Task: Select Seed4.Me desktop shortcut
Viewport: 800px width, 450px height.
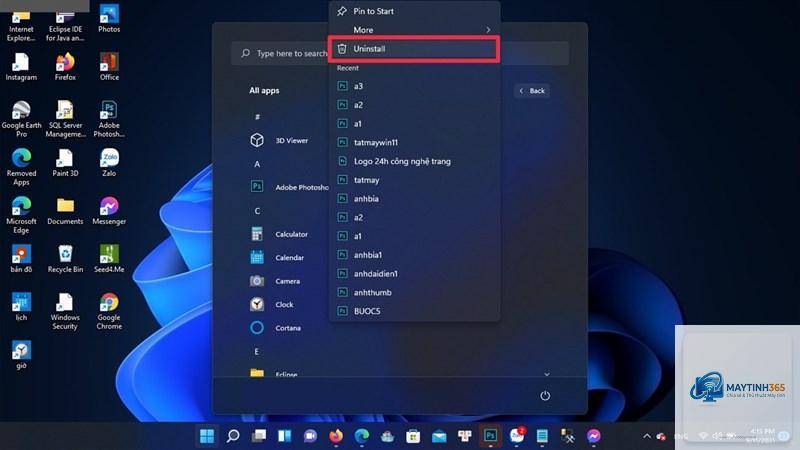Action: [x=109, y=259]
